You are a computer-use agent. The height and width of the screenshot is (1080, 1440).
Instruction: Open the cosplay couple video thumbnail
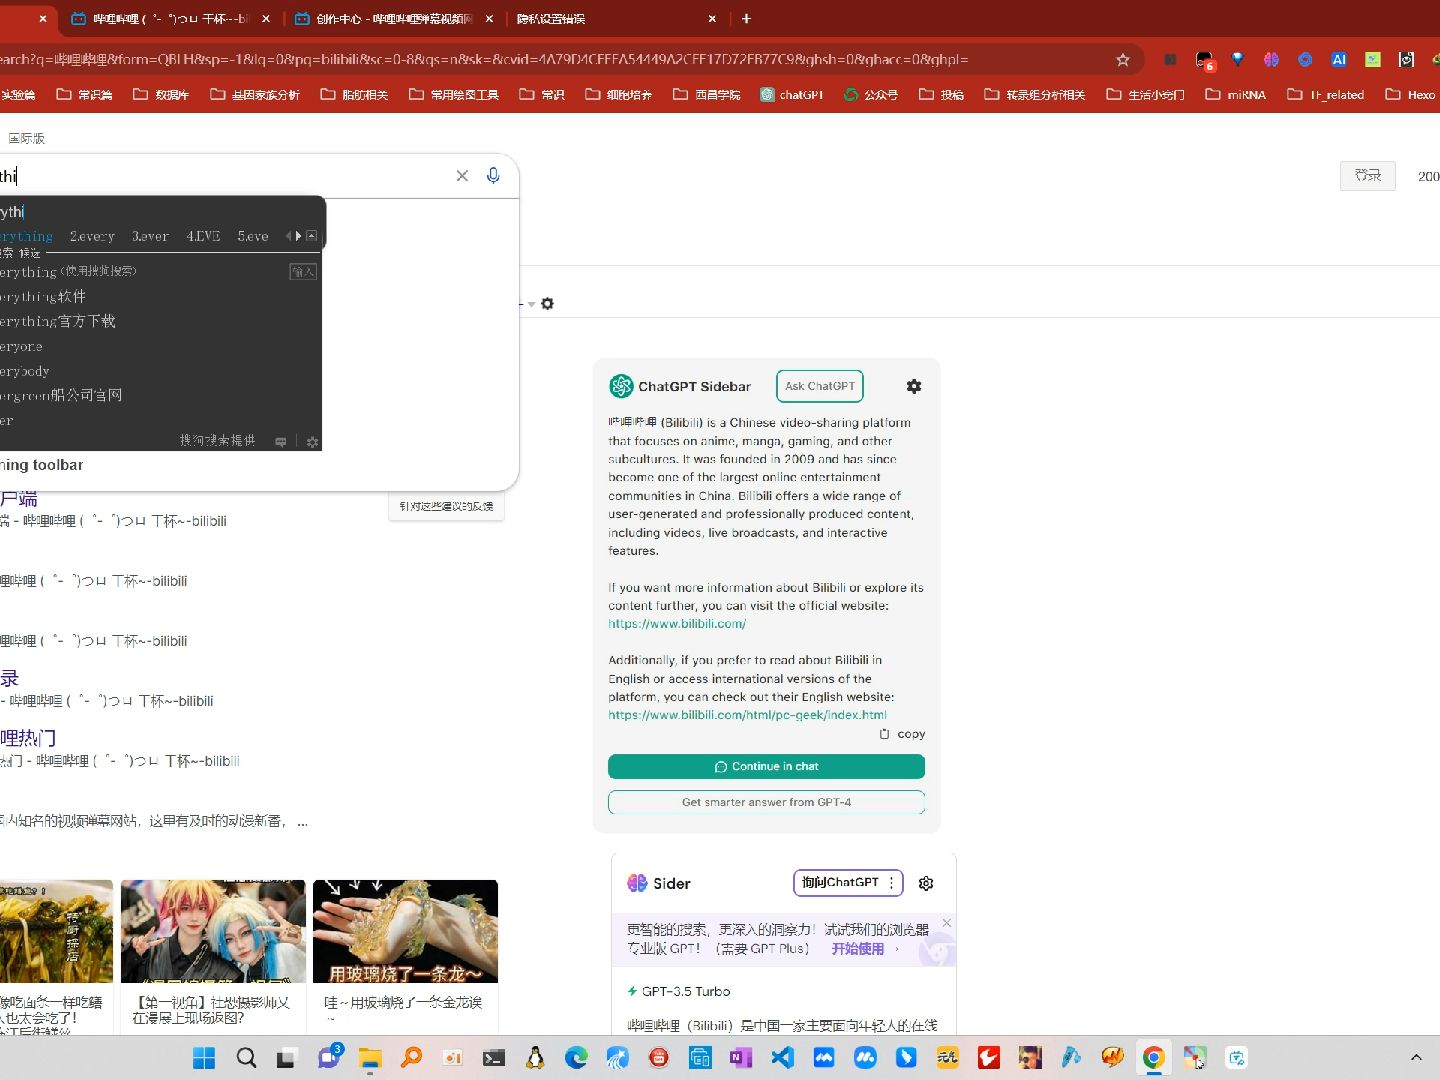coord(213,931)
